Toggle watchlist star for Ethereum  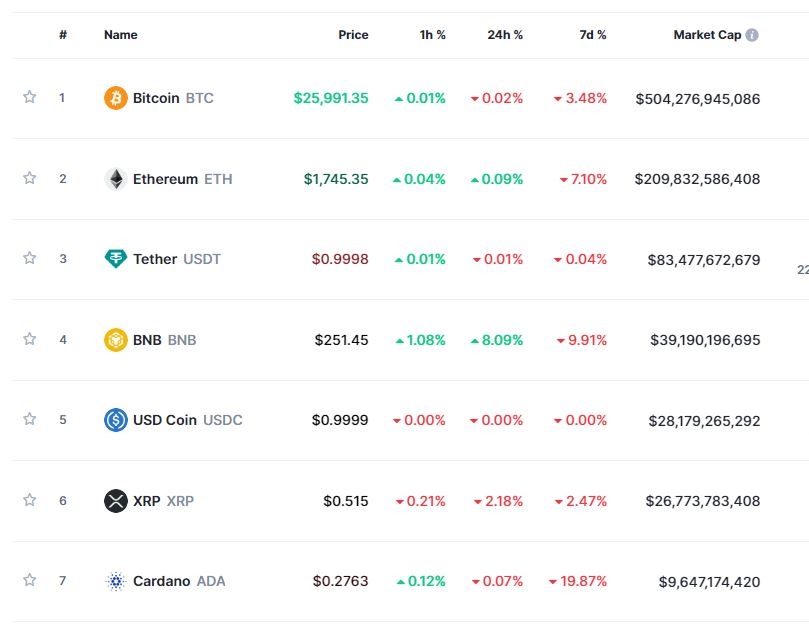point(30,178)
